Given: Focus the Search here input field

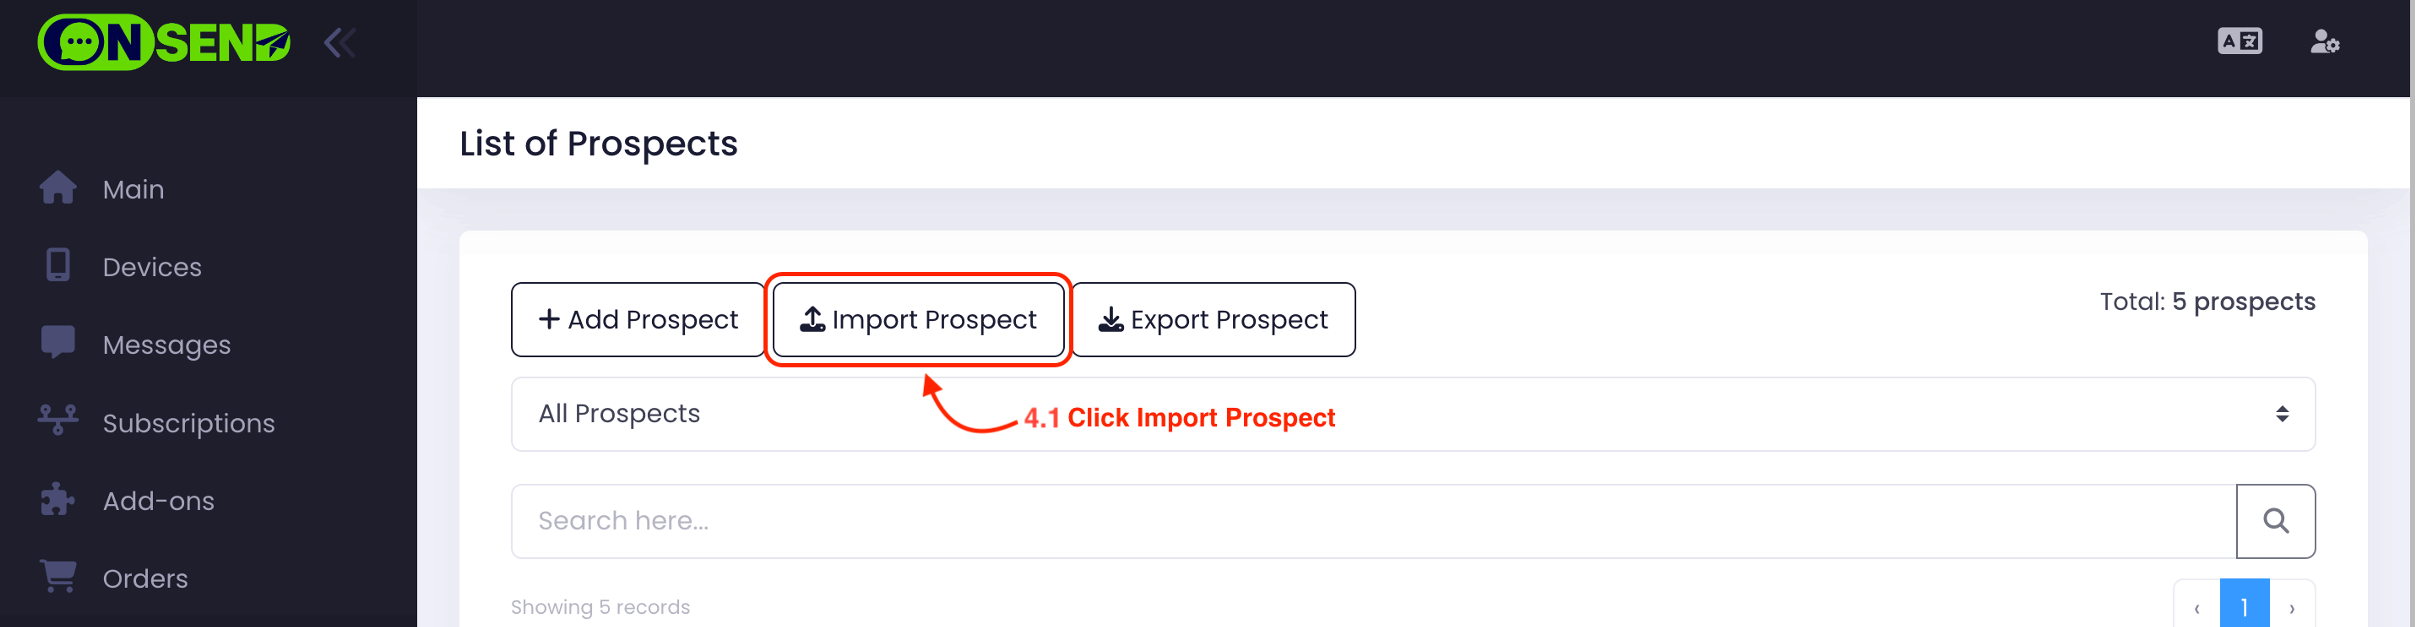Looking at the screenshot, I should [x=1373, y=521].
